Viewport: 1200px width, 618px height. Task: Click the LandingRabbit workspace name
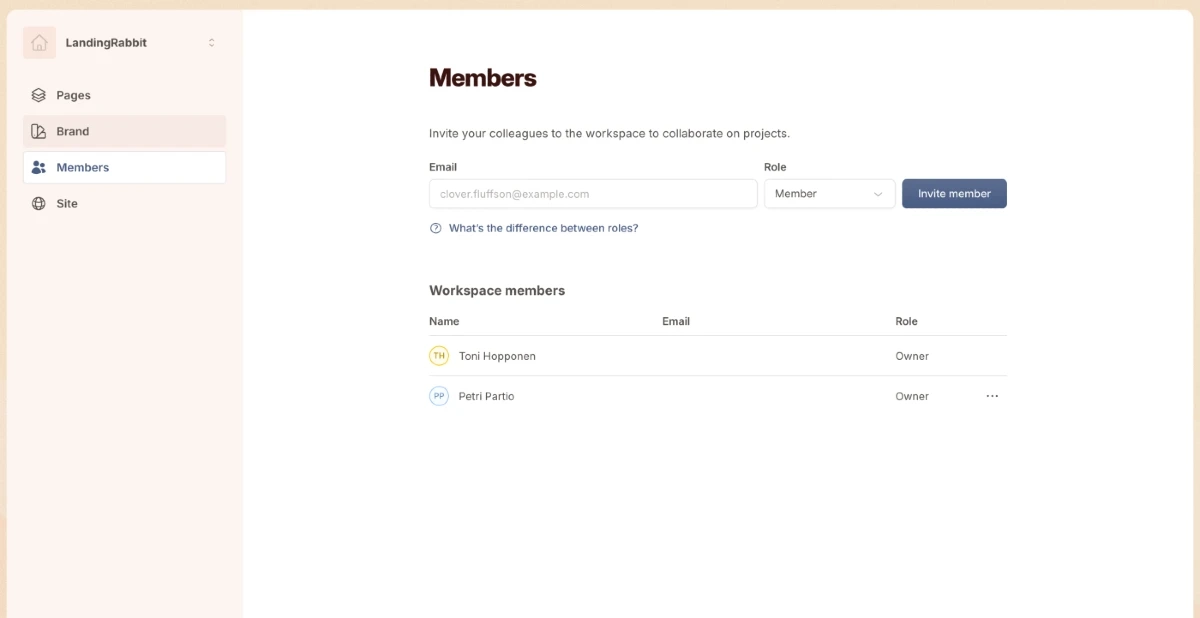click(x=106, y=43)
